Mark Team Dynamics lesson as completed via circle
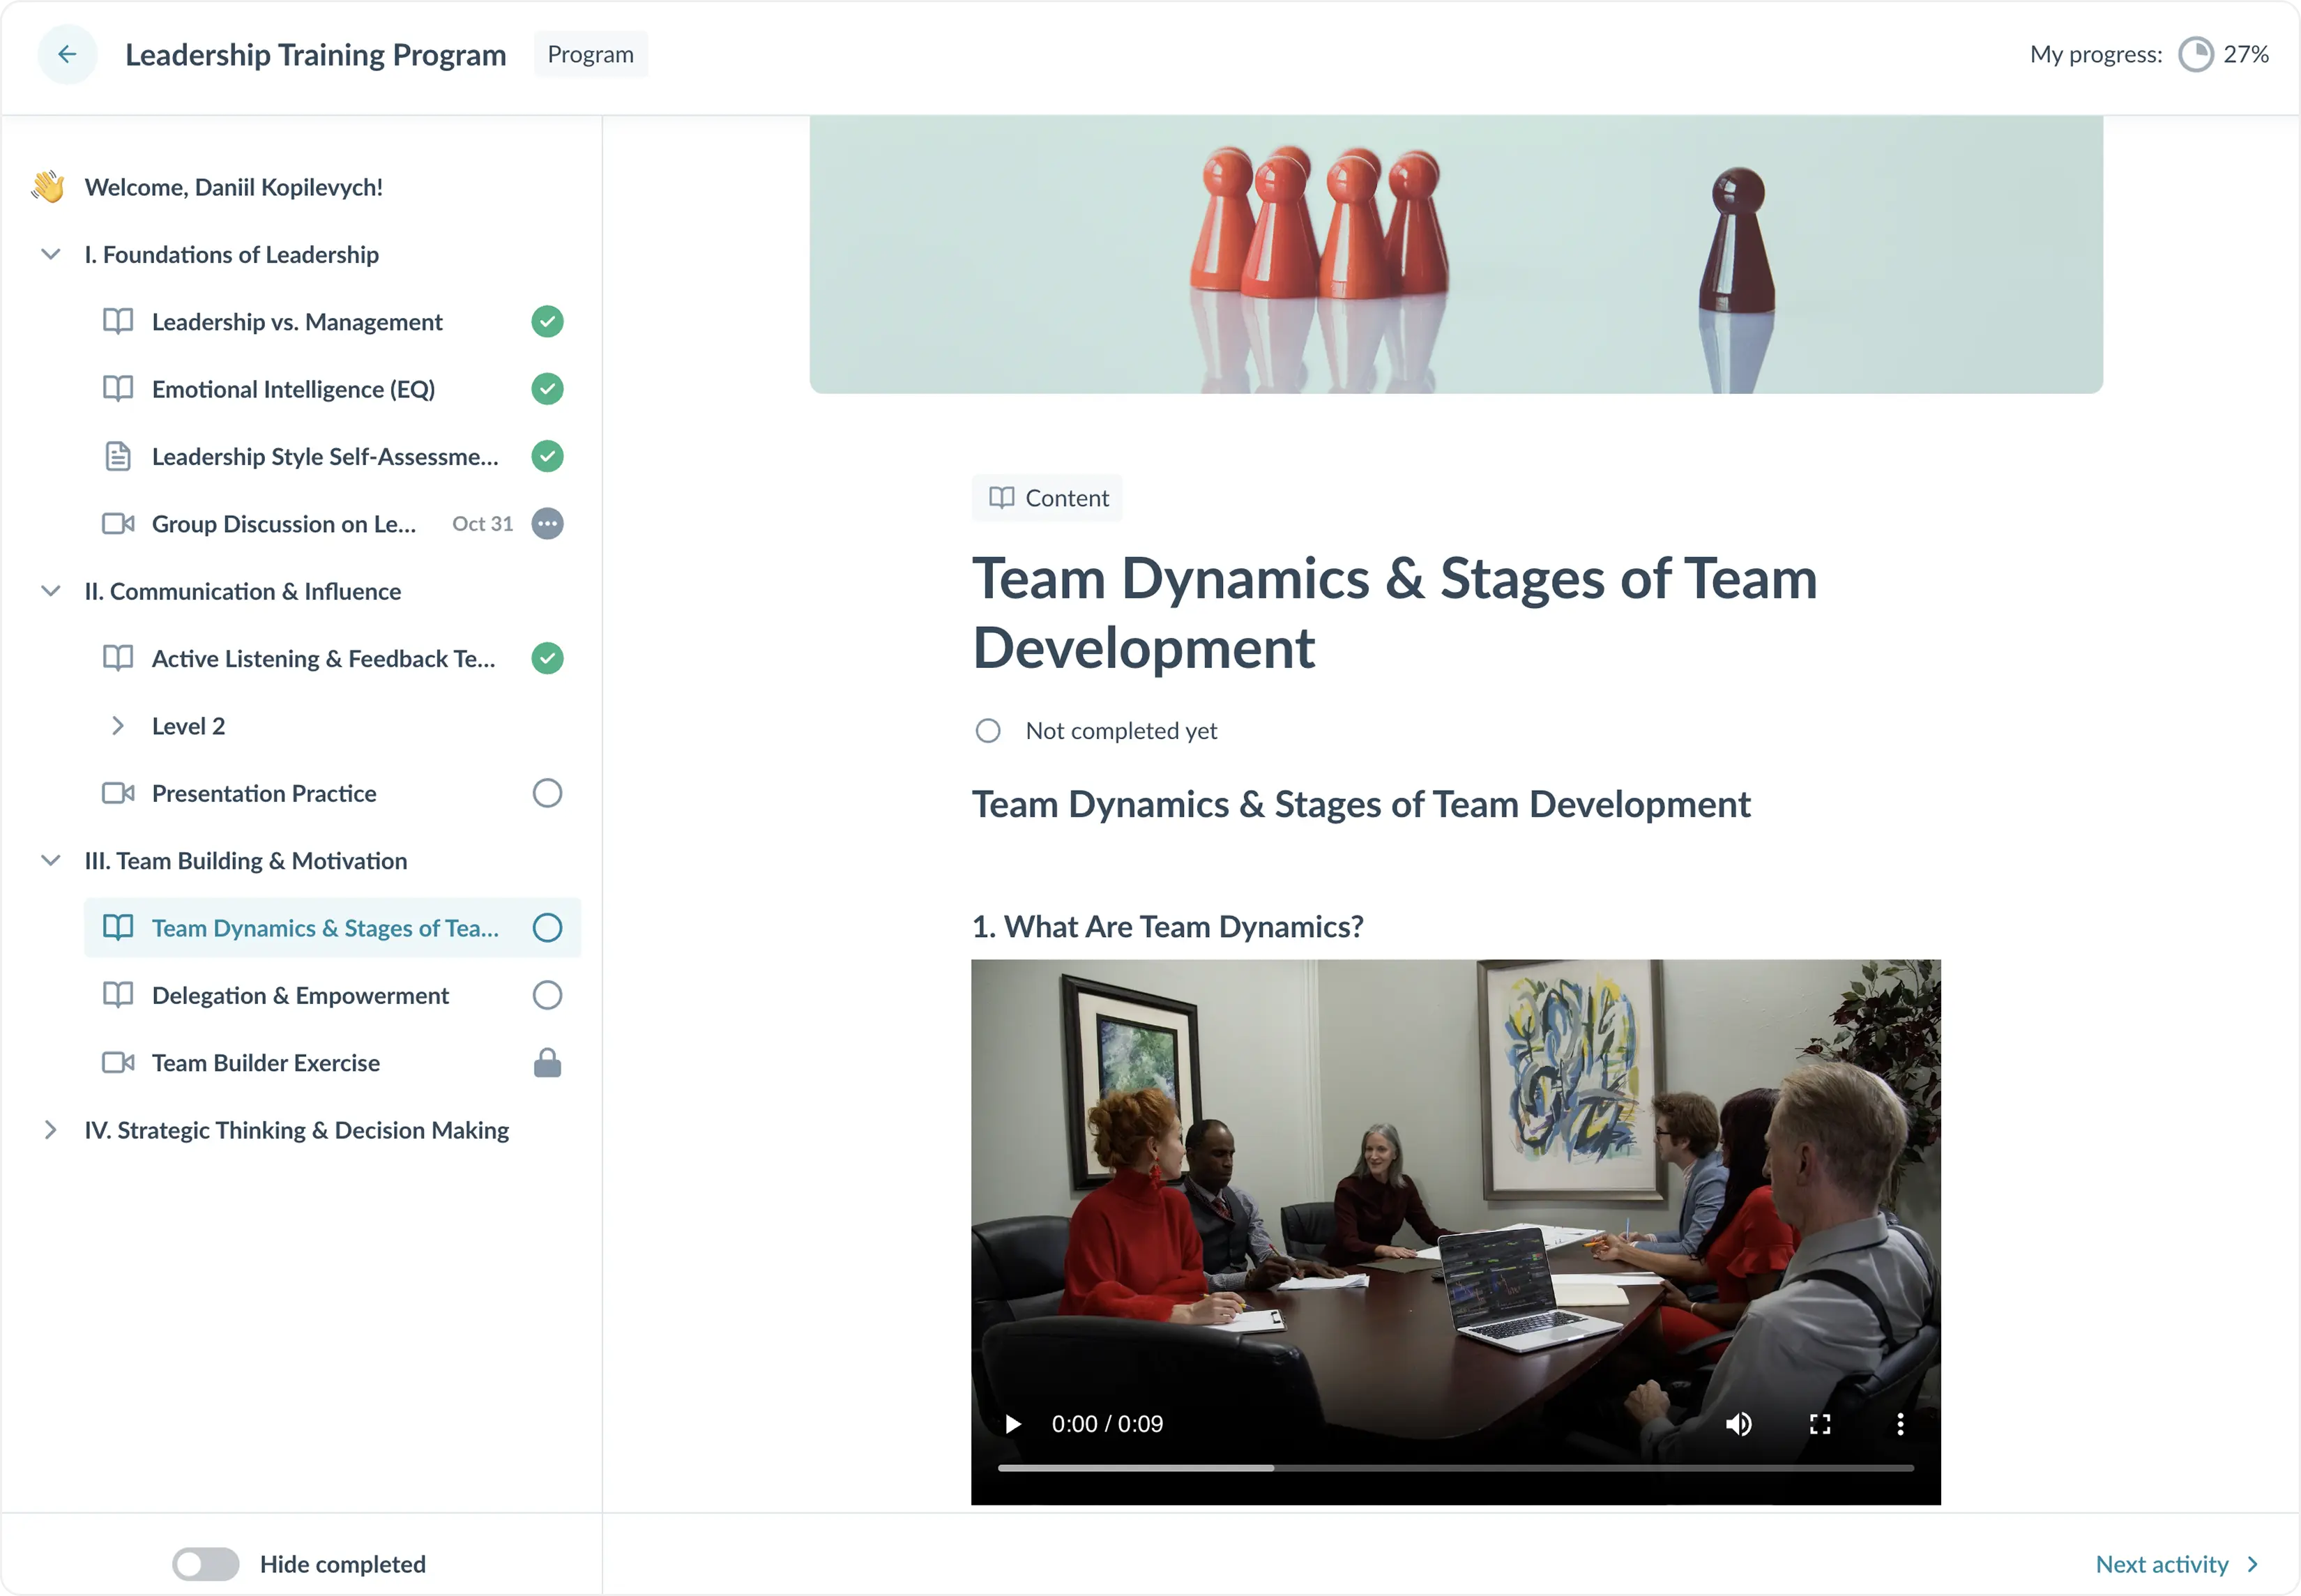The image size is (2301, 1596). [548, 927]
